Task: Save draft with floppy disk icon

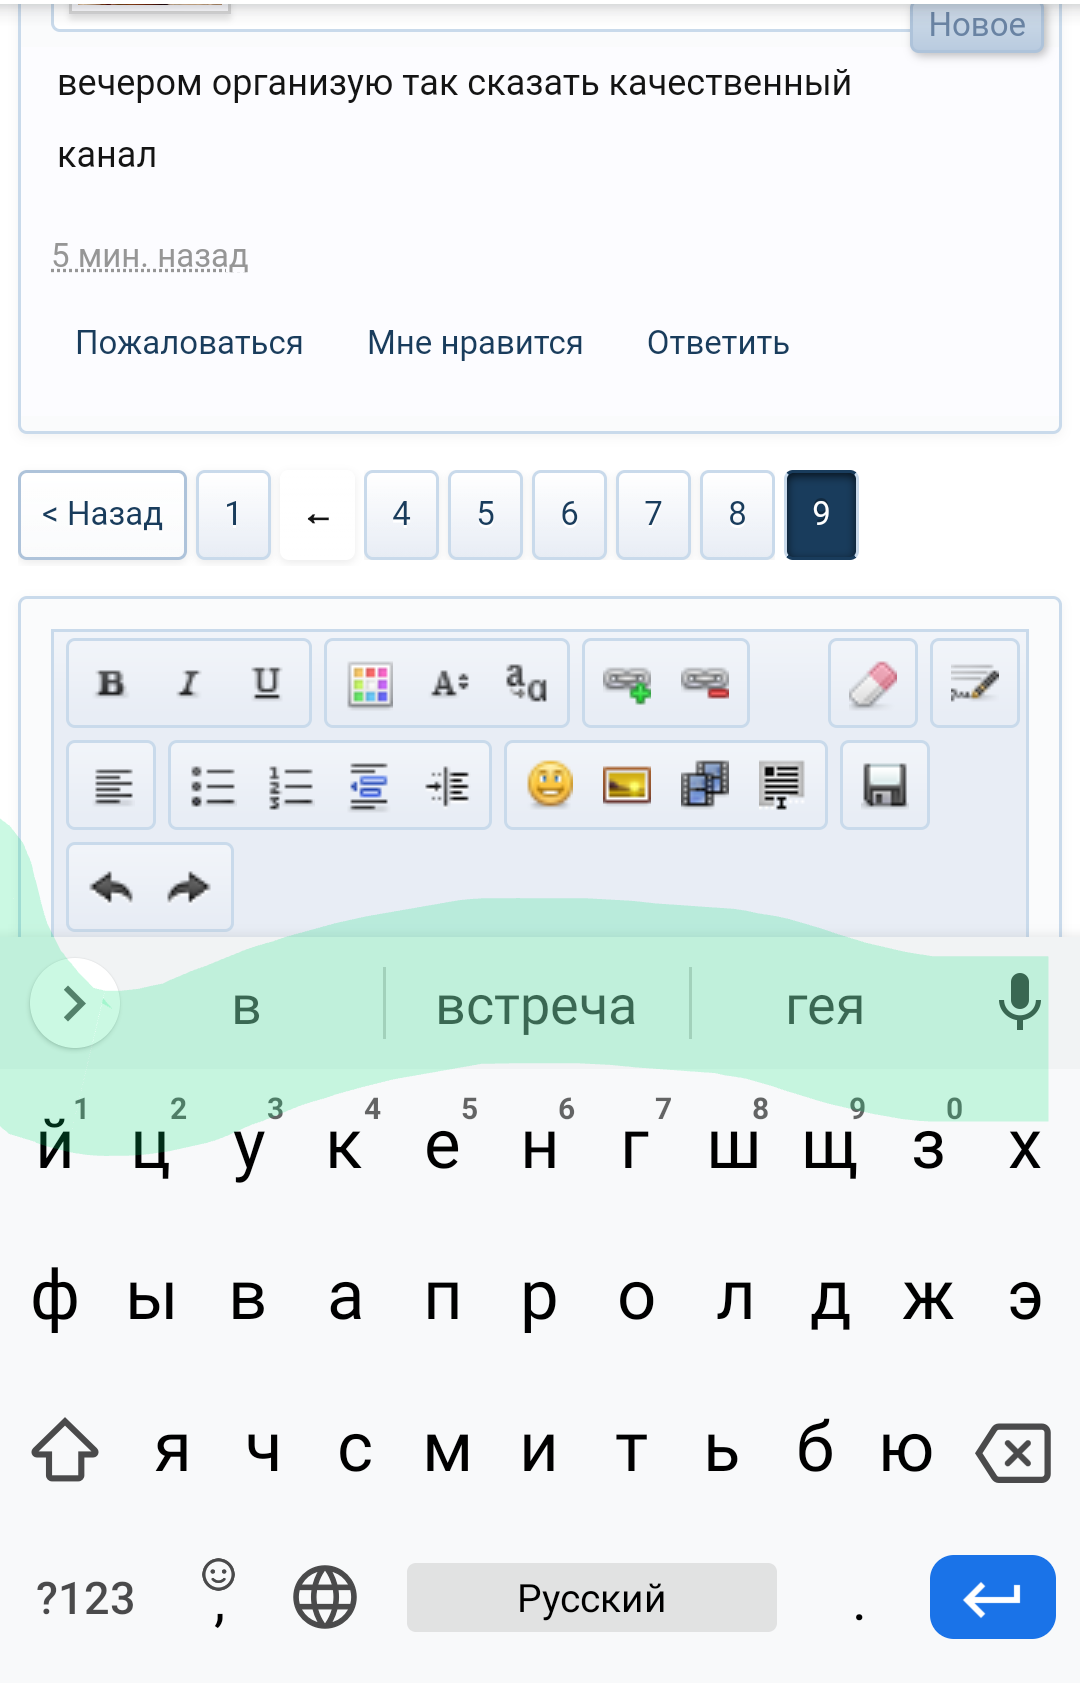Action: click(x=885, y=786)
